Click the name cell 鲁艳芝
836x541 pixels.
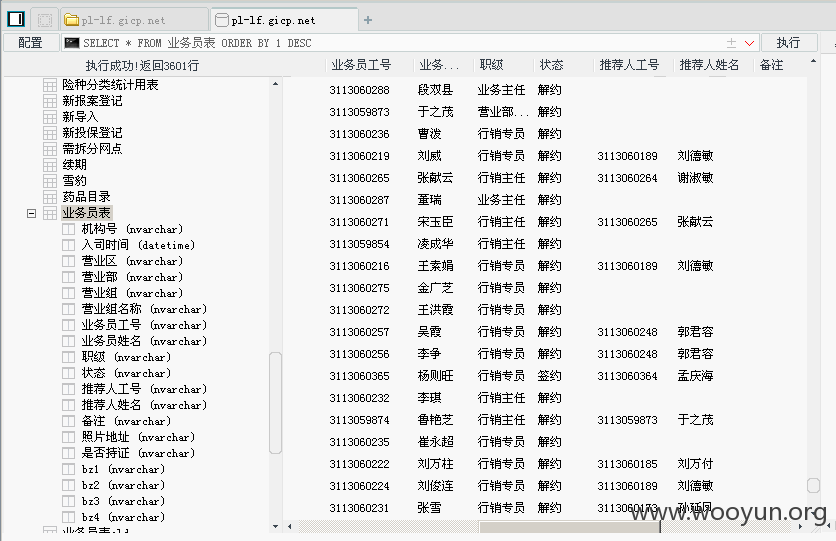point(435,420)
